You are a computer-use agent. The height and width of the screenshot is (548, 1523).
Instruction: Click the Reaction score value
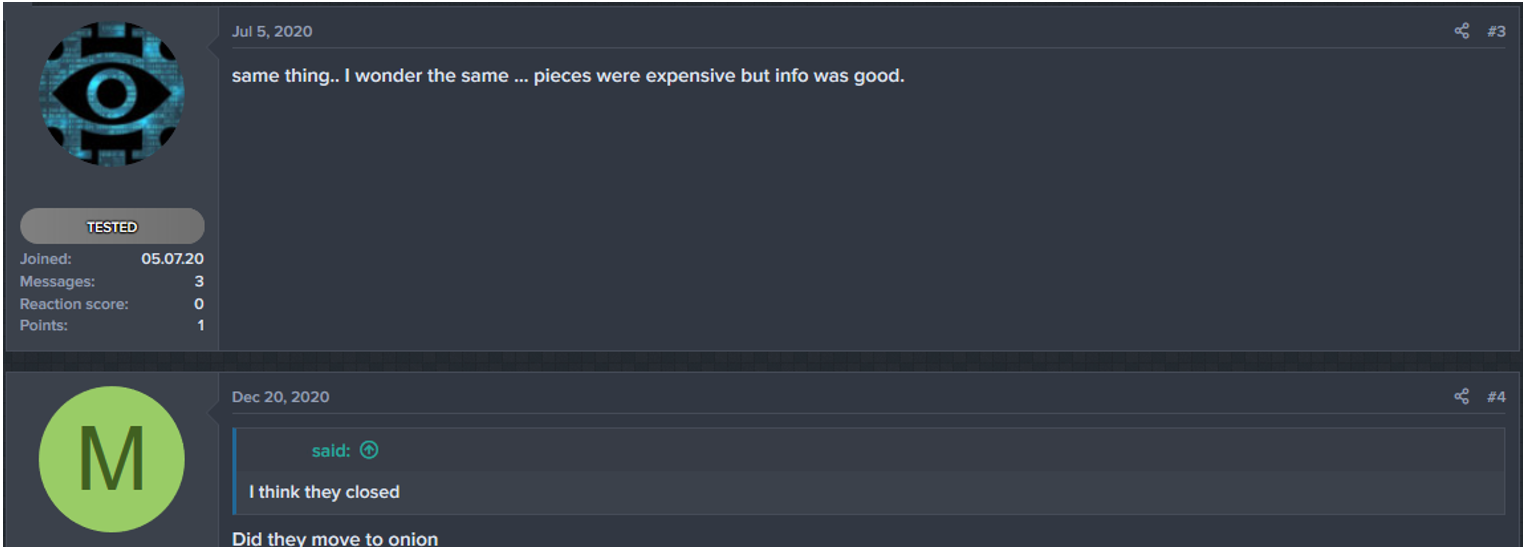tap(199, 304)
